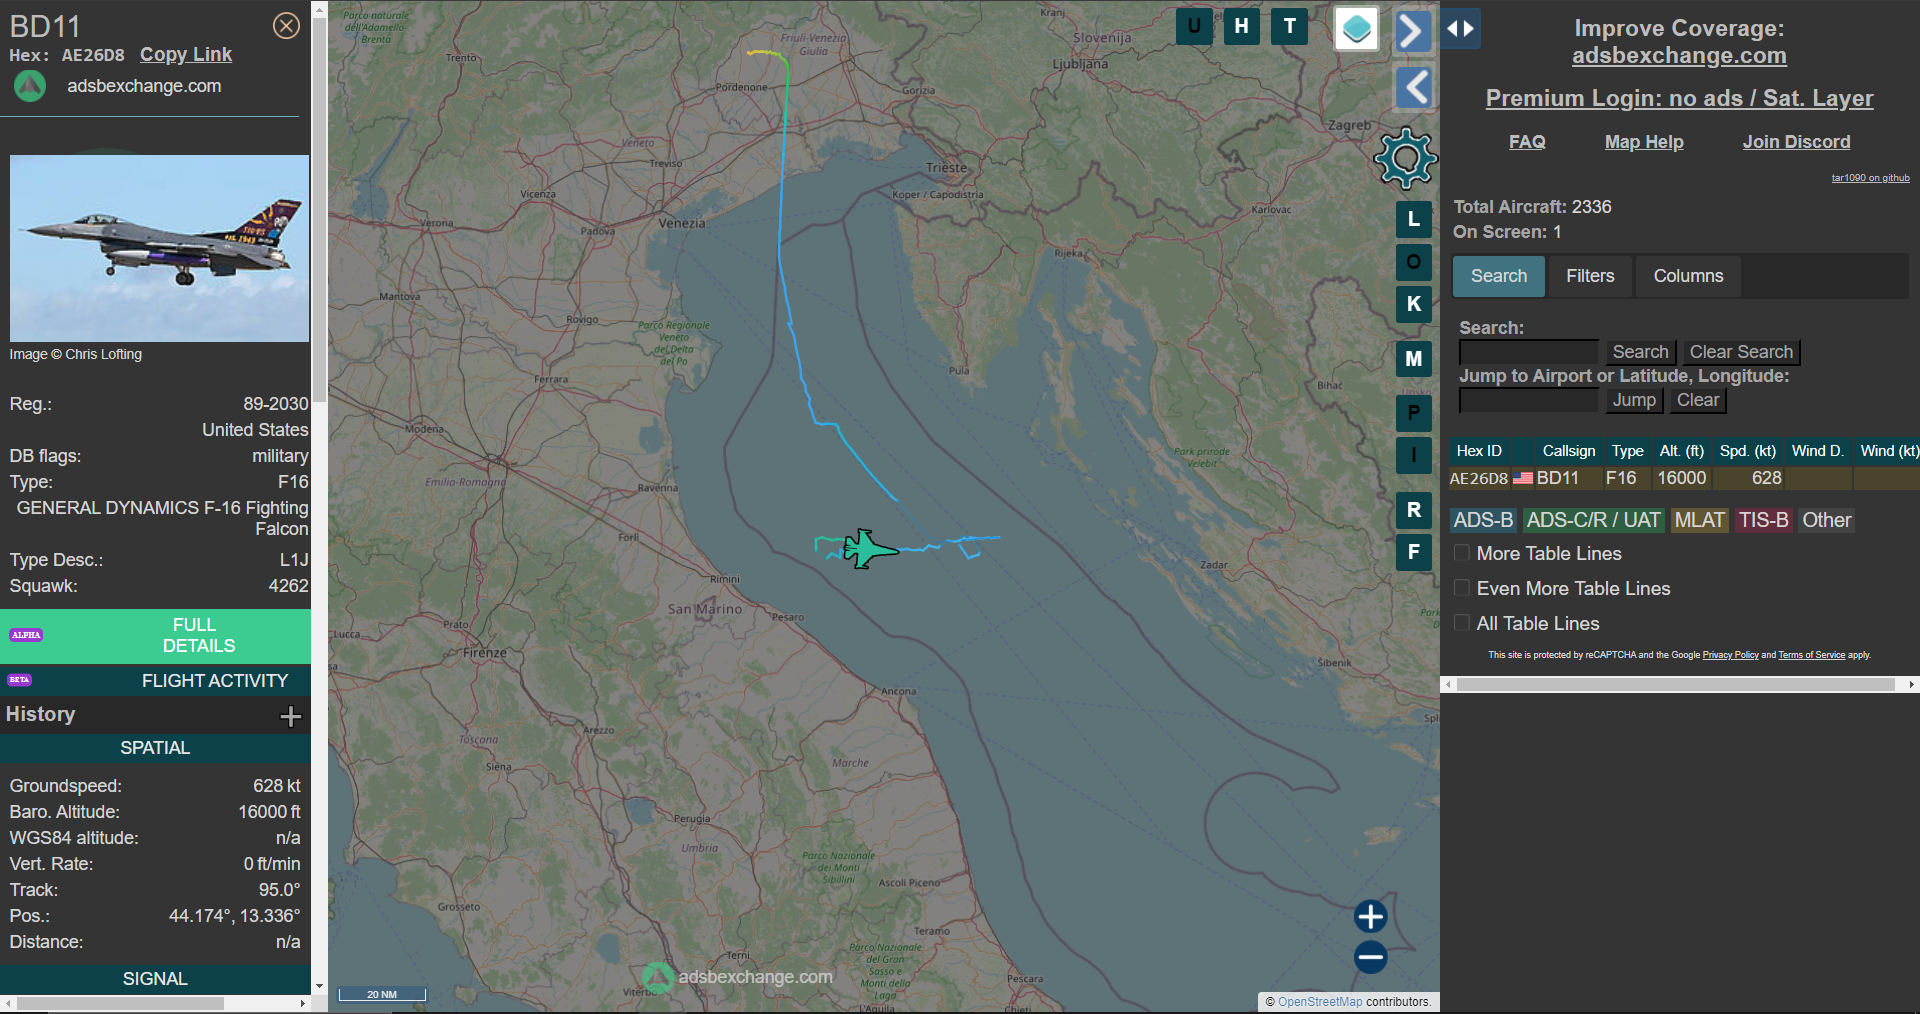Click the Clear Search button

tap(1741, 352)
